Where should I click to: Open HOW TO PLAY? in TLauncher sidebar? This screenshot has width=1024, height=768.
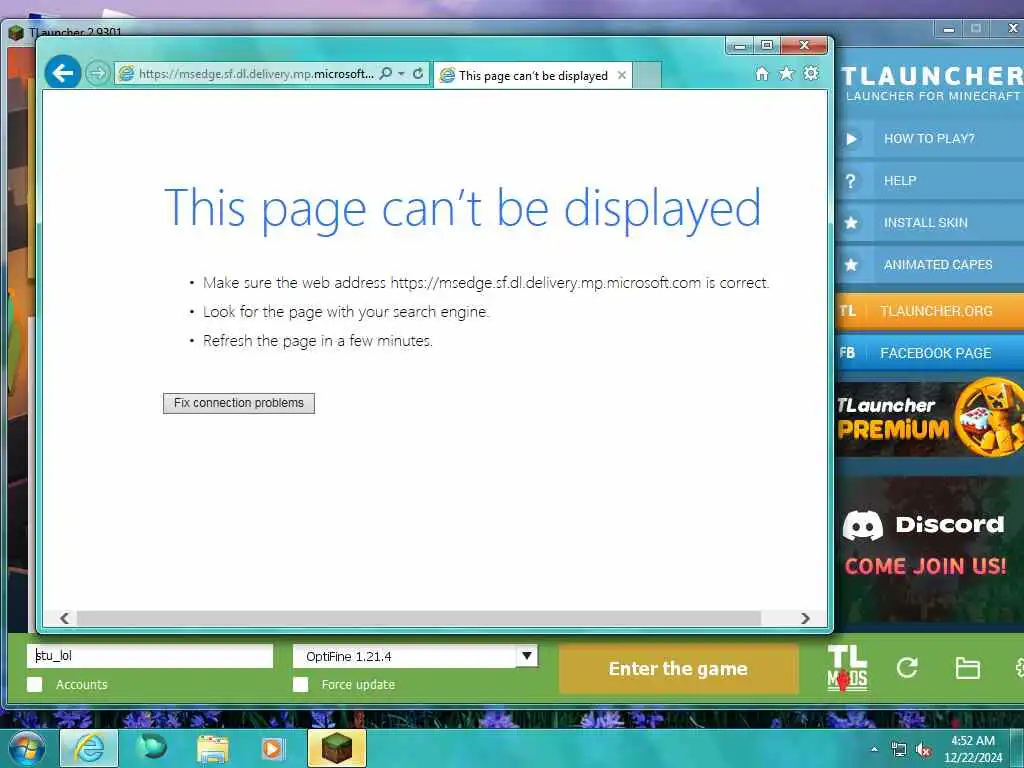tap(930, 138)
